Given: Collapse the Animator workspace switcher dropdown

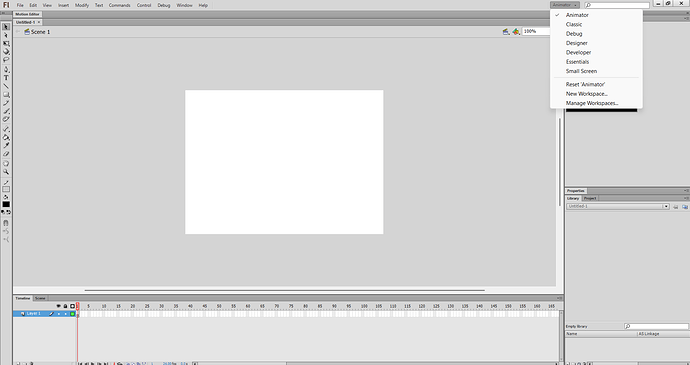Looking at the screenshot, I should click(565, 5).
